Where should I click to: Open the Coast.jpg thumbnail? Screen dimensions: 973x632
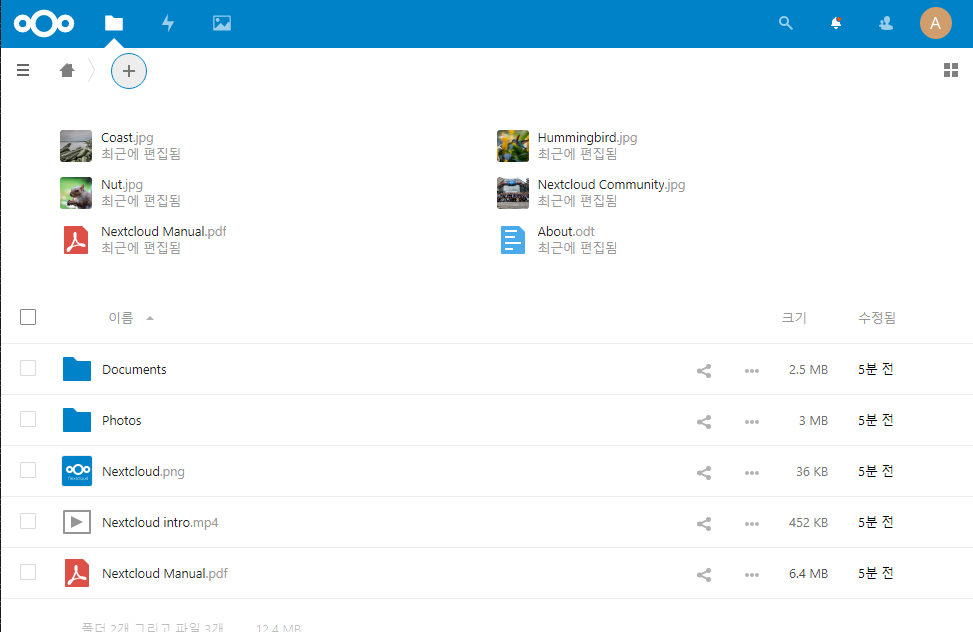click(76, 146)
